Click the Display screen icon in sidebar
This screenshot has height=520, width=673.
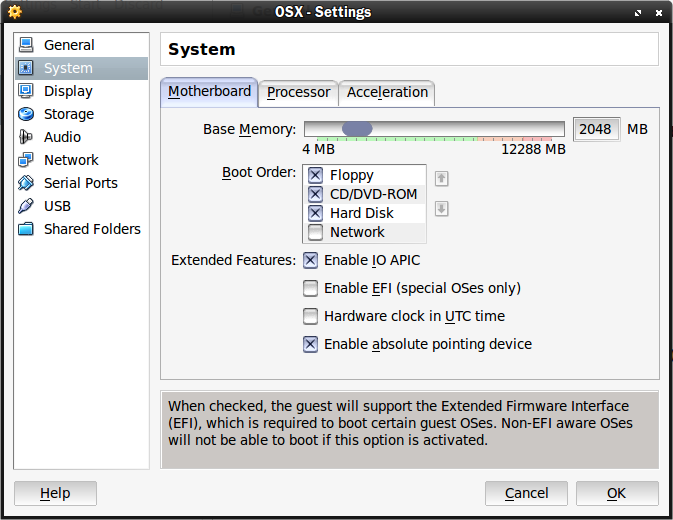(26, 91)
